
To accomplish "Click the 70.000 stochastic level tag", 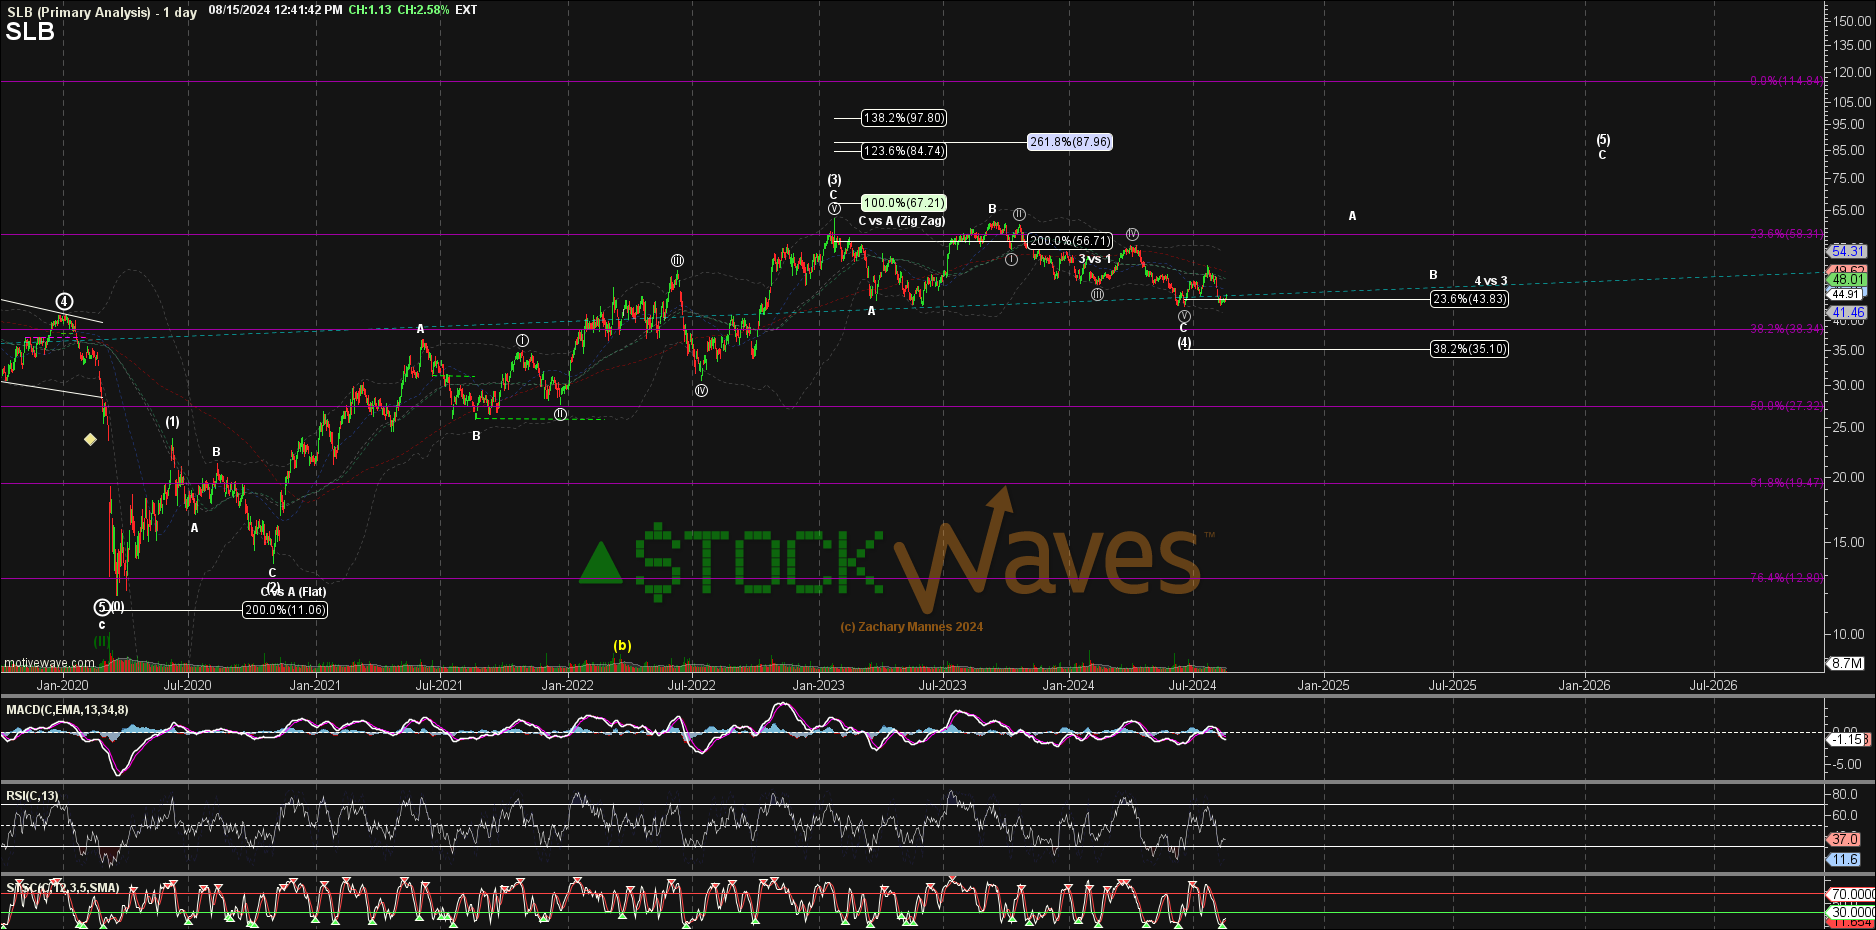I will (1852, 895).
